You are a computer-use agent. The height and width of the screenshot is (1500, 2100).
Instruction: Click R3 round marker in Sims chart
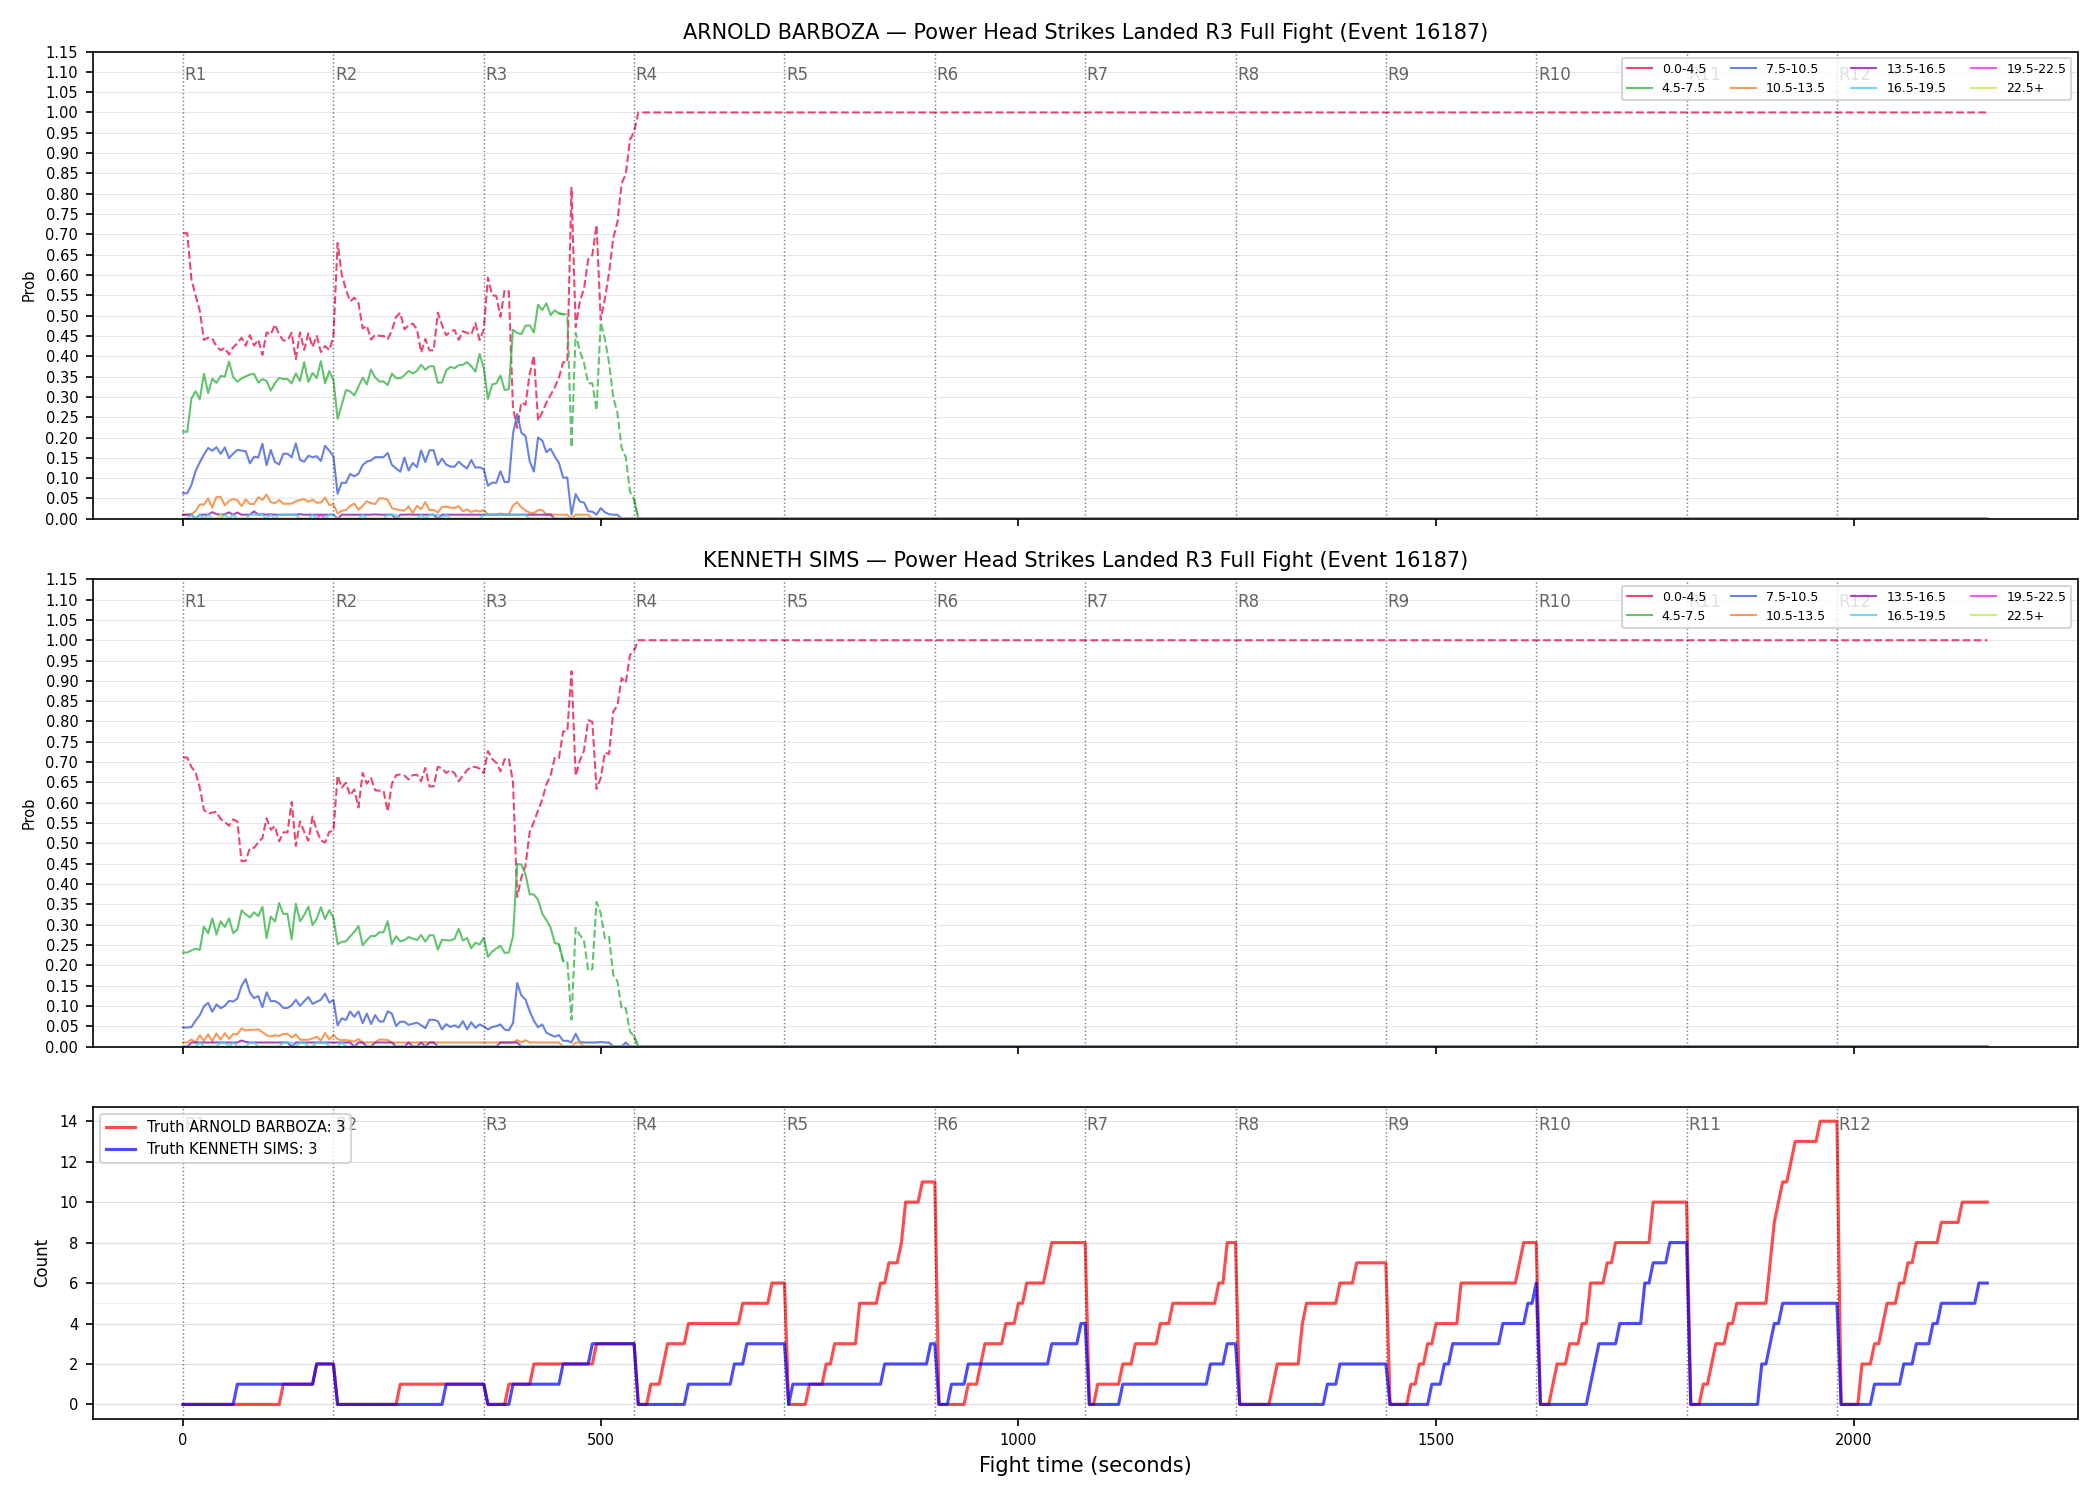point(496,601)
